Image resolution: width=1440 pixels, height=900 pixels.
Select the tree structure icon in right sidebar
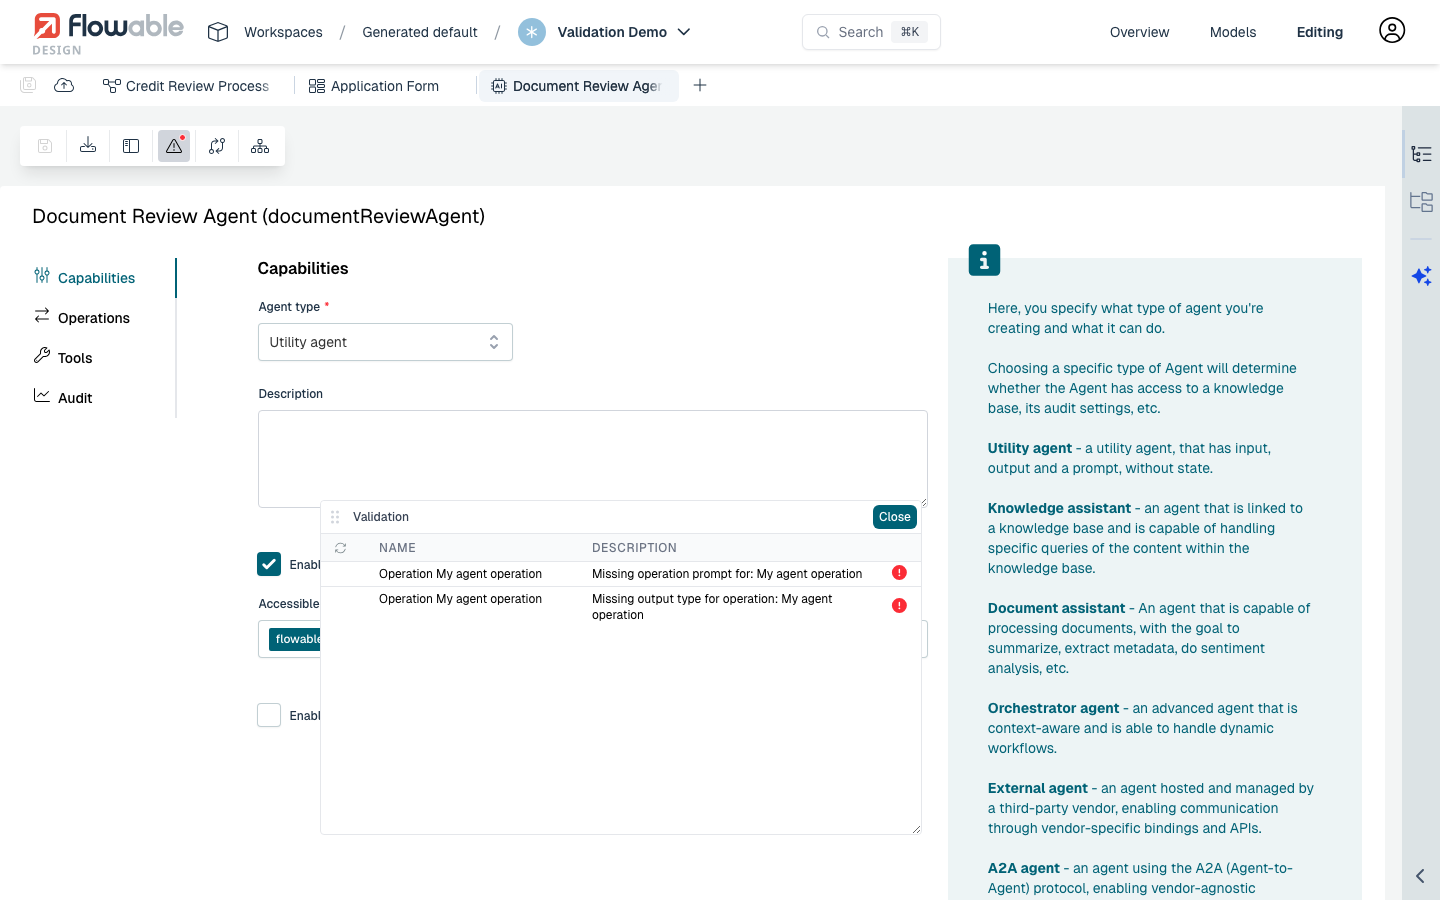point(1421,155)
